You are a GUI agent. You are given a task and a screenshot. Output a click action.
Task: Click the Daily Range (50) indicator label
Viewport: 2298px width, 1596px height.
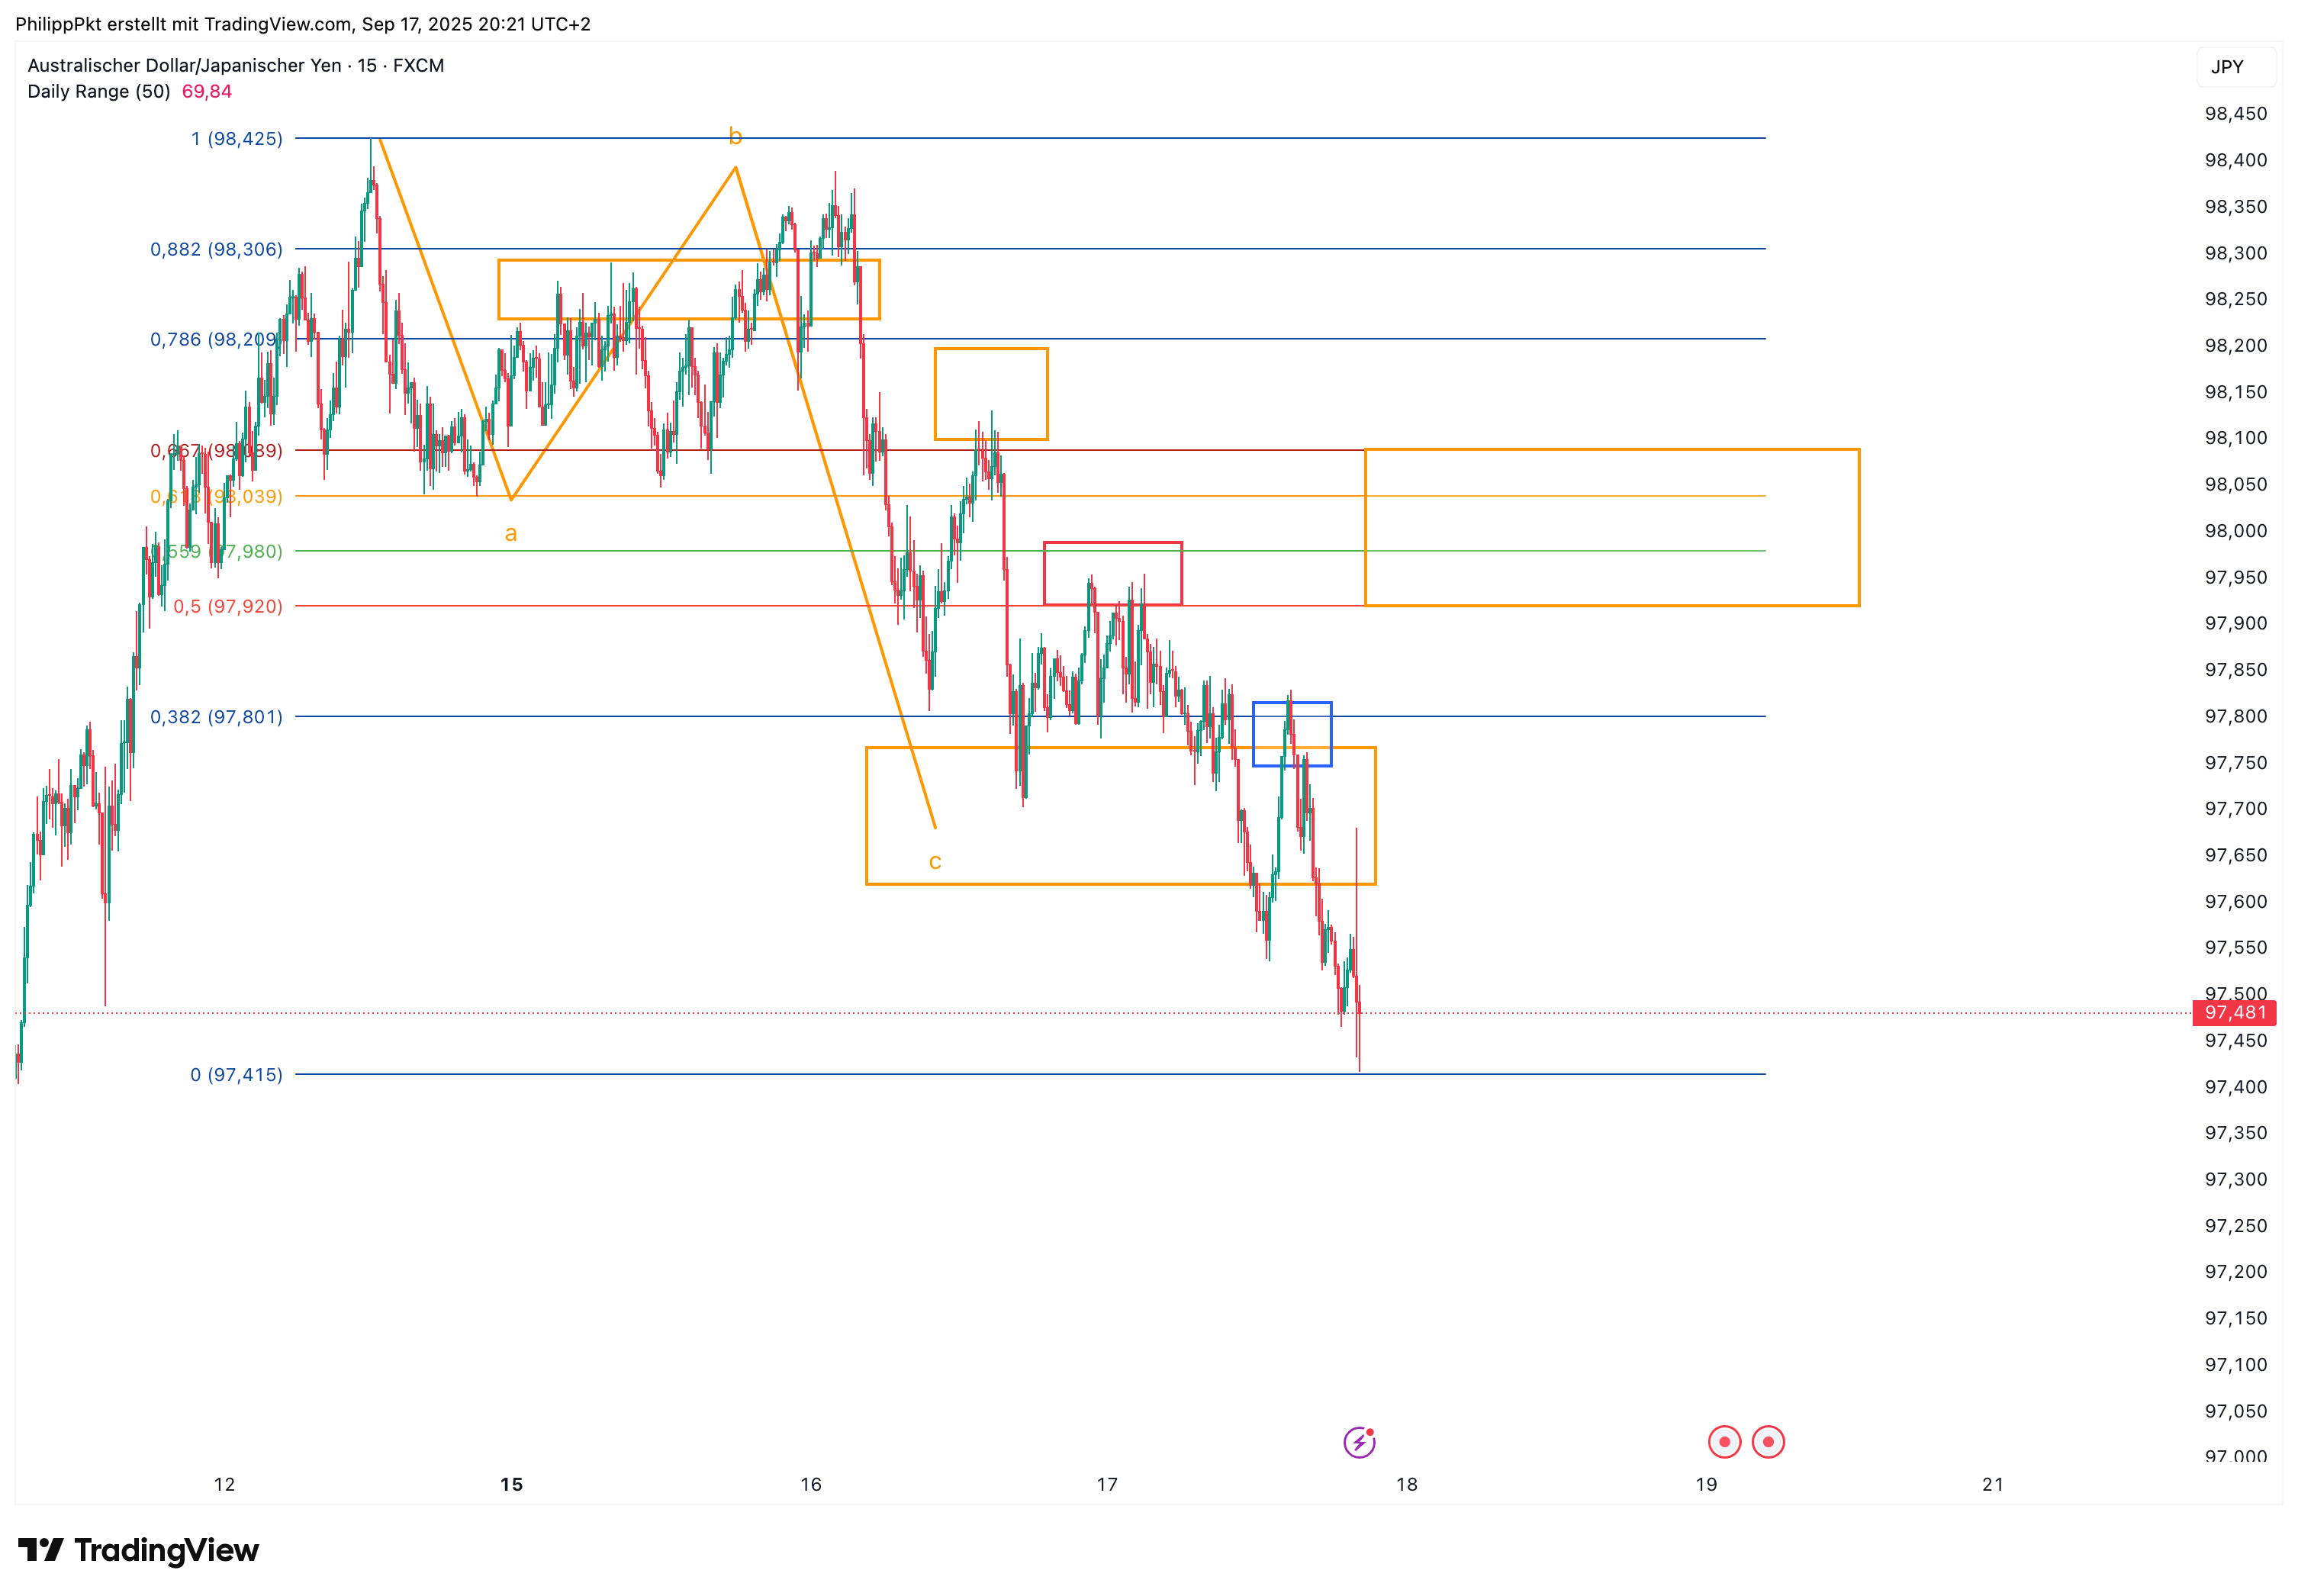point(99,91)
